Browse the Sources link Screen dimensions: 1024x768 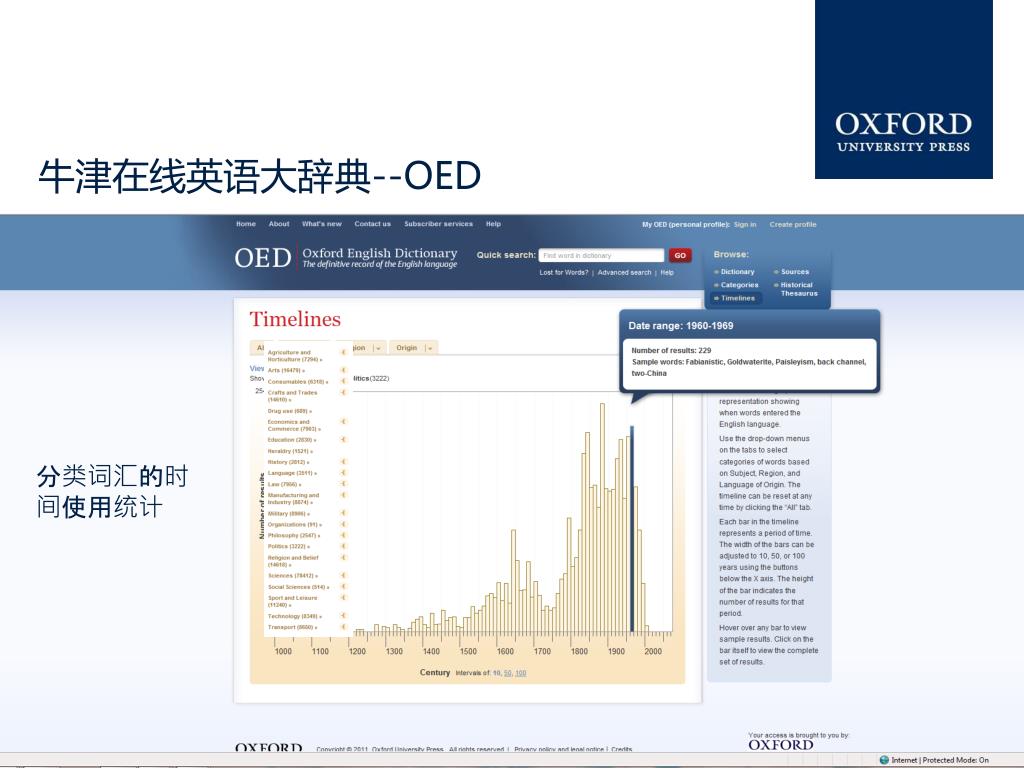pyautogui.click(x=795, y=272)
